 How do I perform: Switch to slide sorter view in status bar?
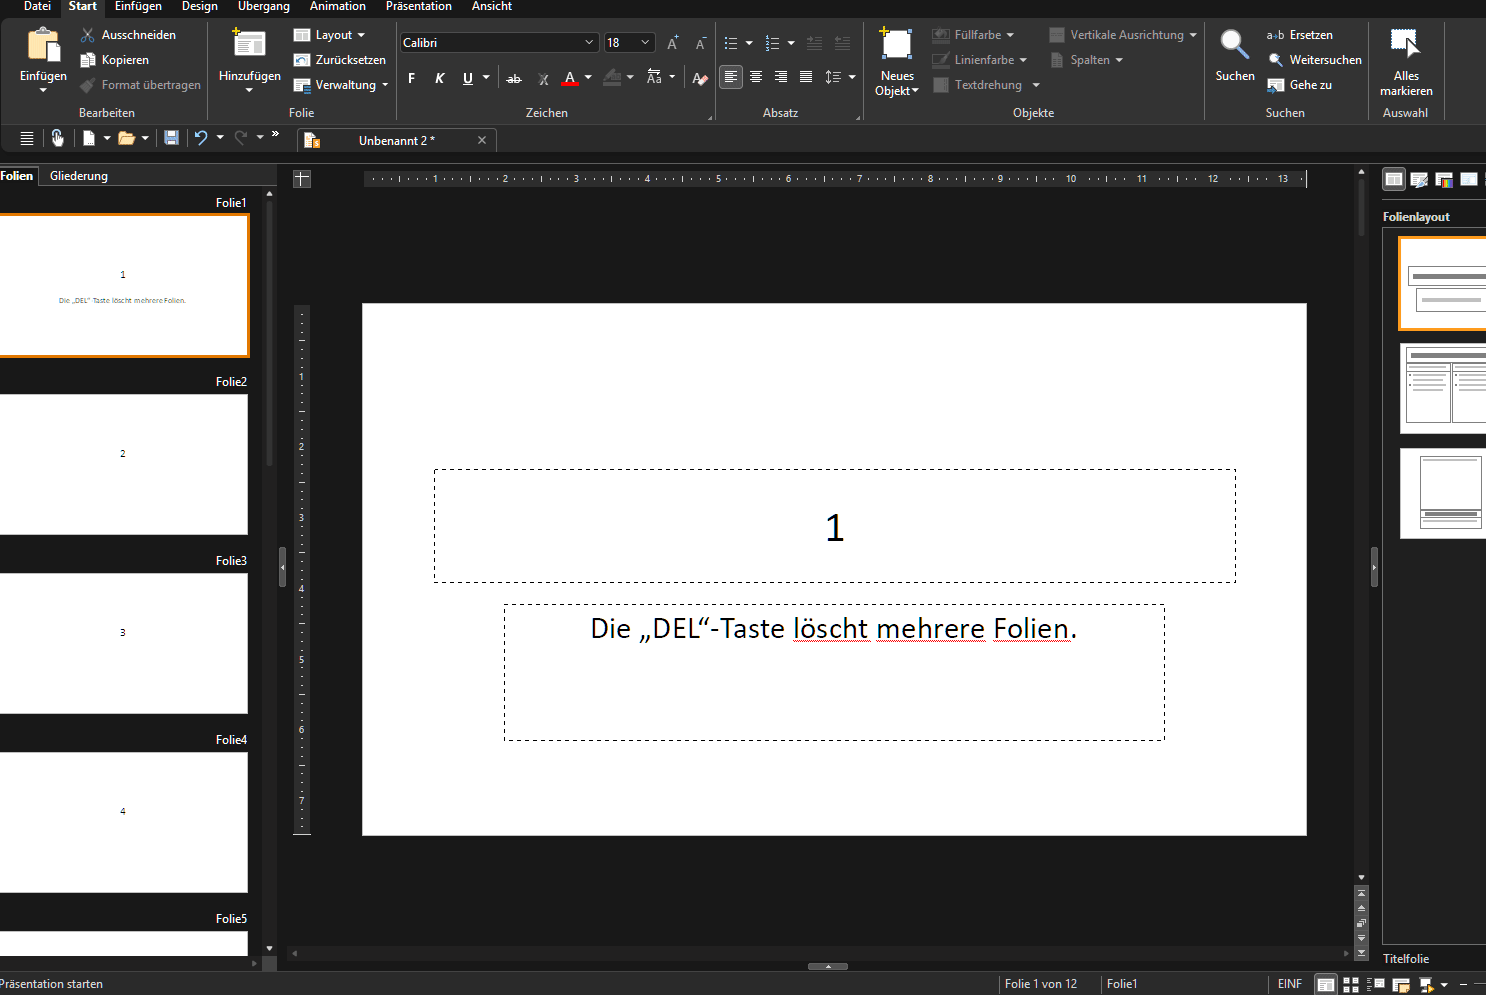(1350, 985)
